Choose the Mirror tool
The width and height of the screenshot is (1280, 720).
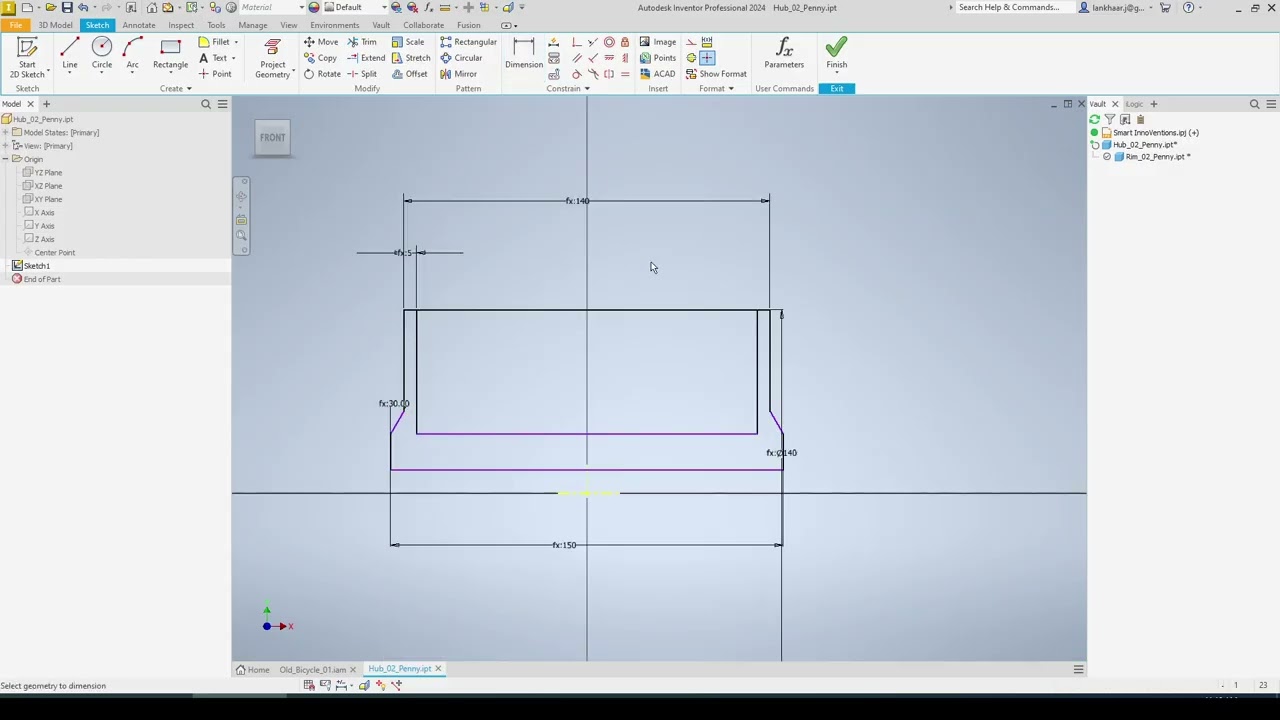pos(458,74)
